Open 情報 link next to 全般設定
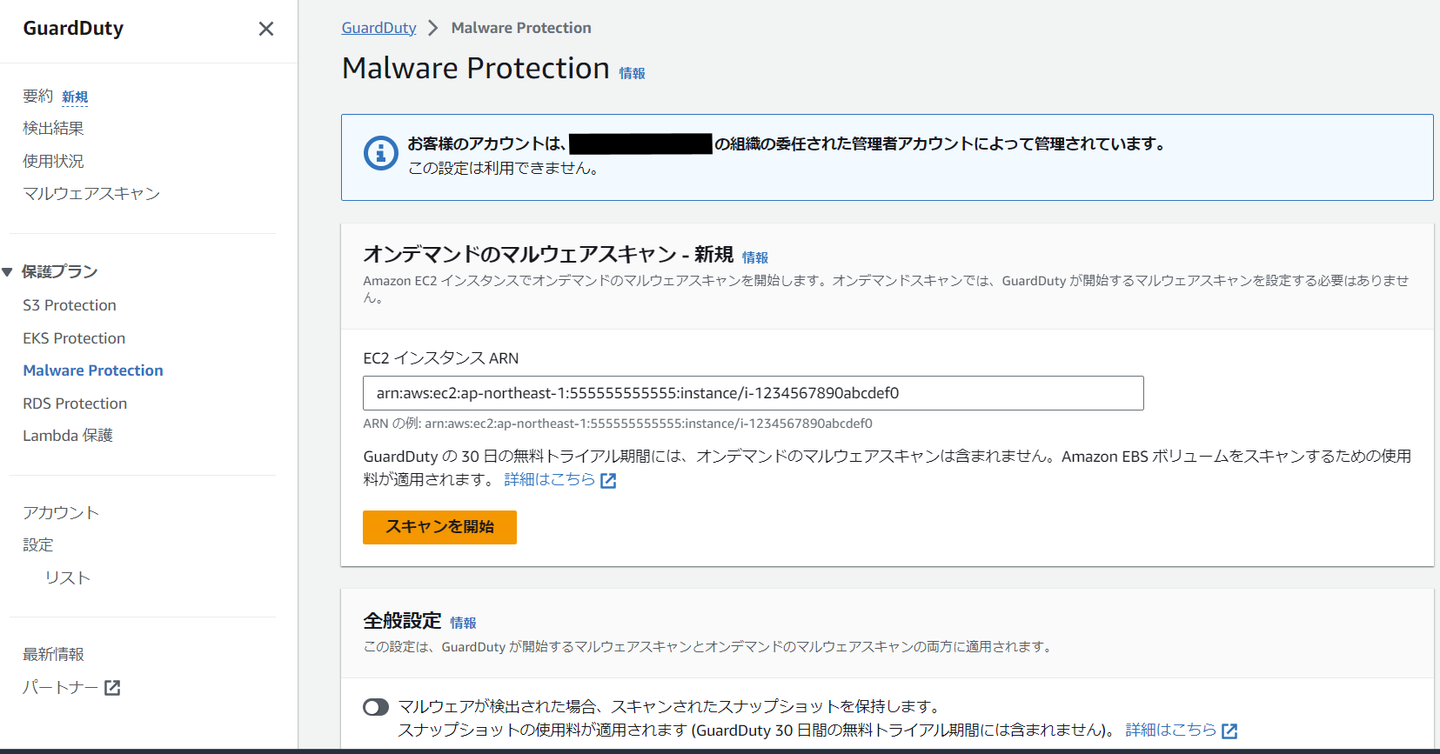Screen dimensions: 1440x754 (463, 623)
